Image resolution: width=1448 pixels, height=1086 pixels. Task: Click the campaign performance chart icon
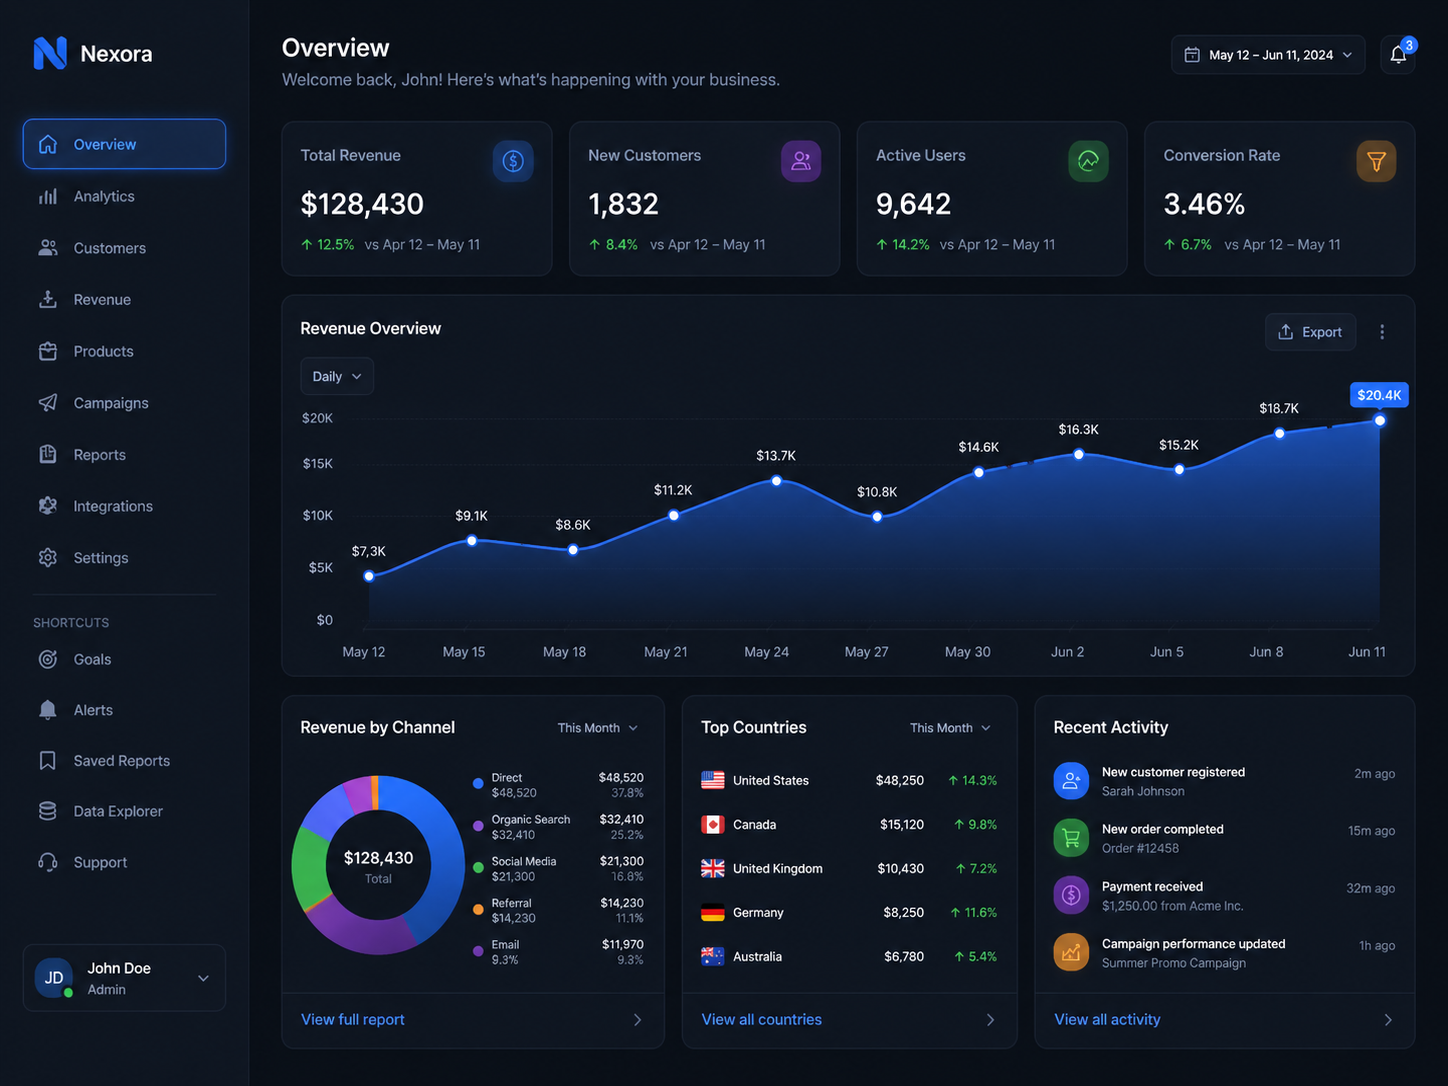coord(1071,952)
